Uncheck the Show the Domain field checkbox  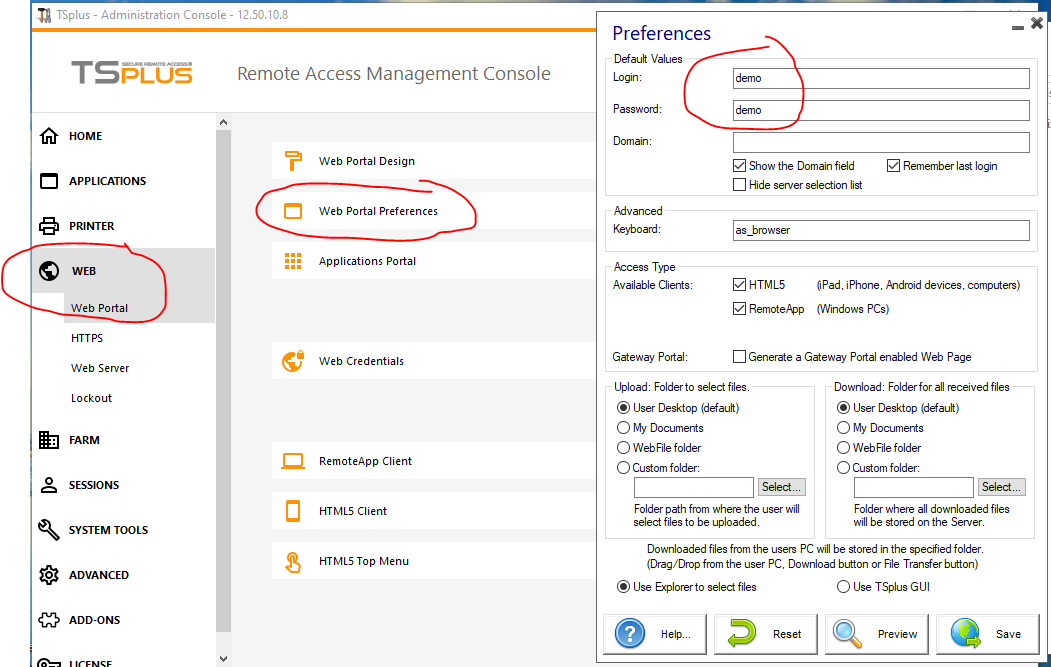coord(740,166)
